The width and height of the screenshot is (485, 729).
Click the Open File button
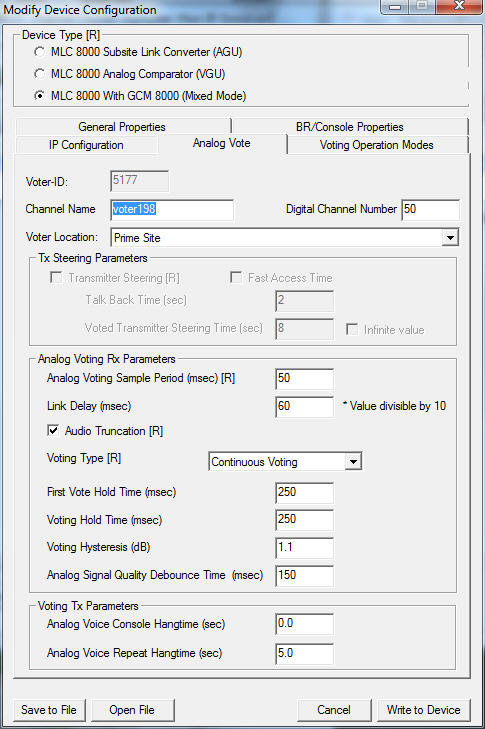132,710
